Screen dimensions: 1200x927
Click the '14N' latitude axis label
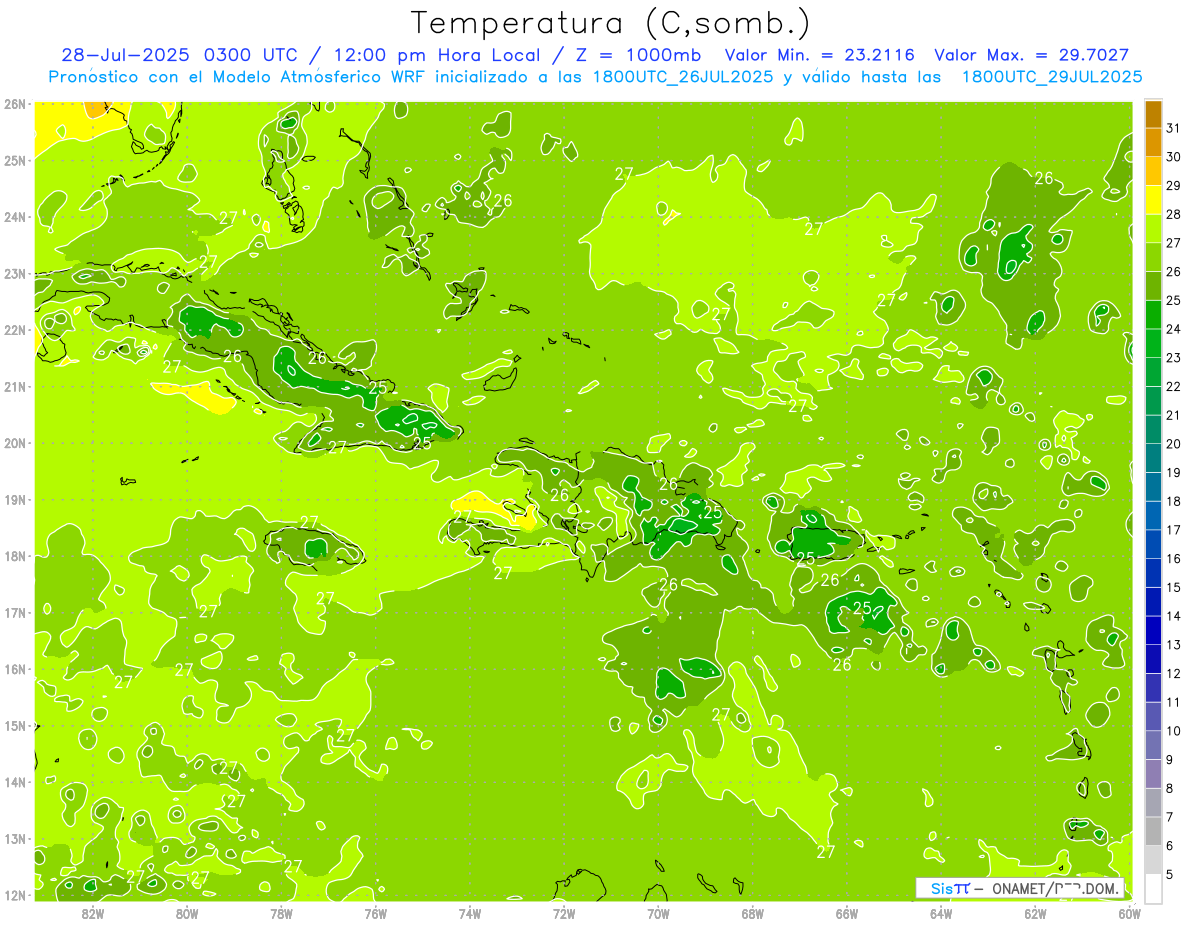(x=14, y=782)
